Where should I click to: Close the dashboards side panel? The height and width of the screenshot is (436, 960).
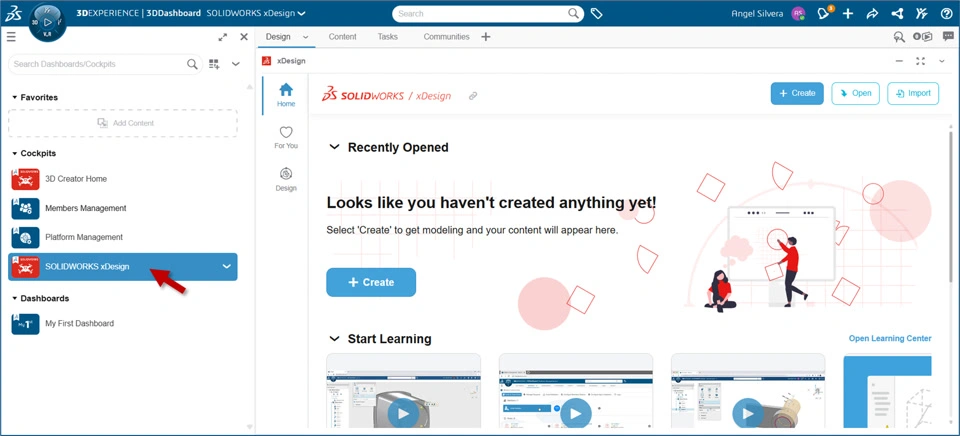coord(244,37)
